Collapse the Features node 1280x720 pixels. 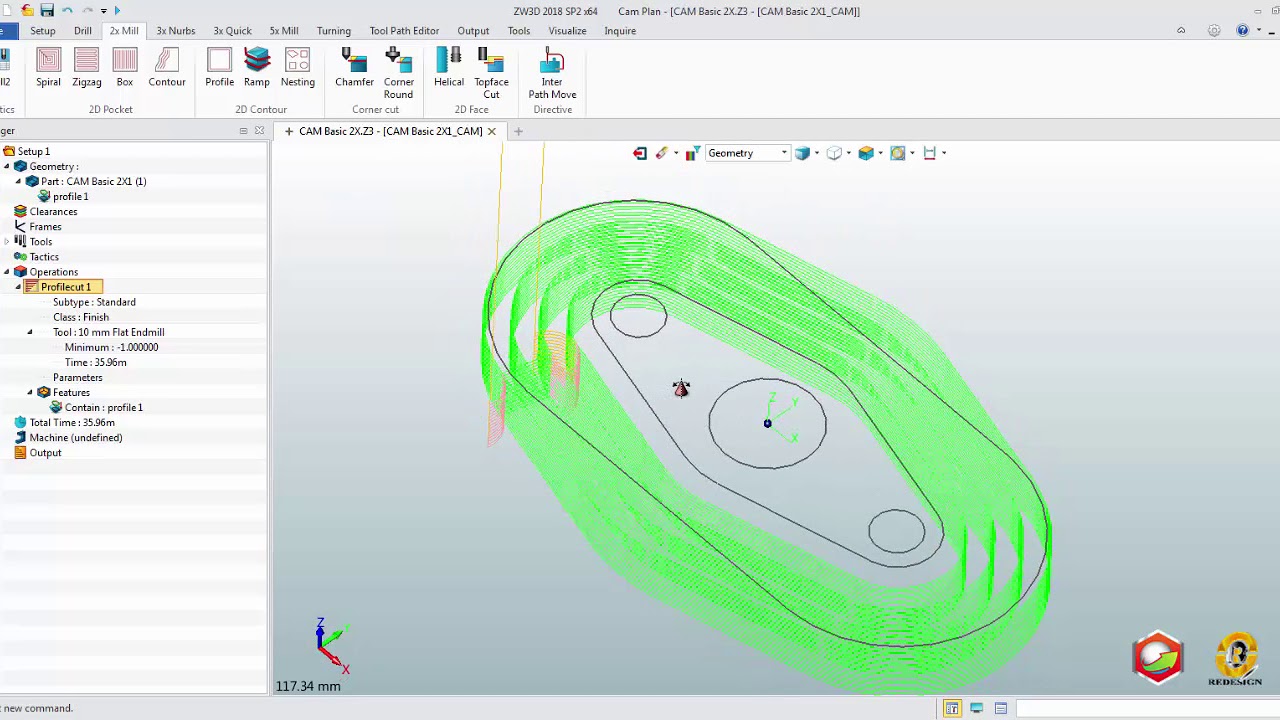30,392
